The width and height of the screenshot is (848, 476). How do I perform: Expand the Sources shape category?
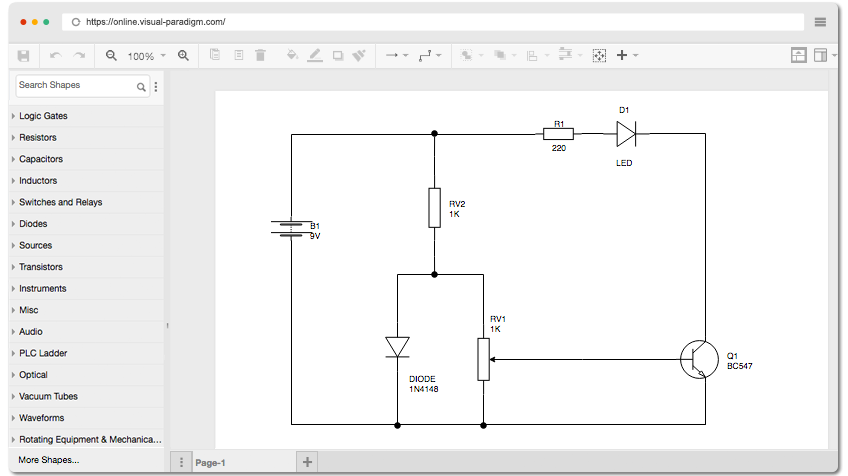(87, 246)
